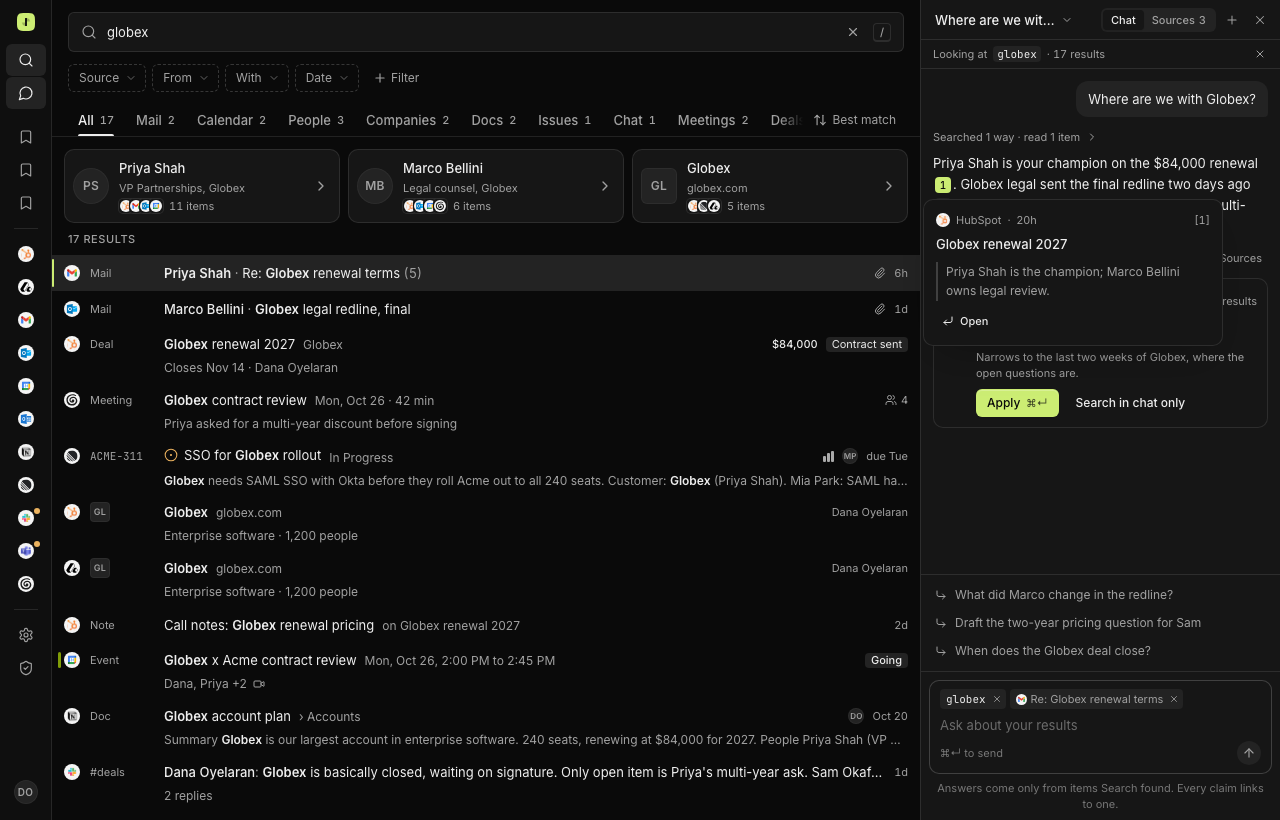Select the Chat toggle in side panel
1280x820 pixels.
(x=1123, y=20)
